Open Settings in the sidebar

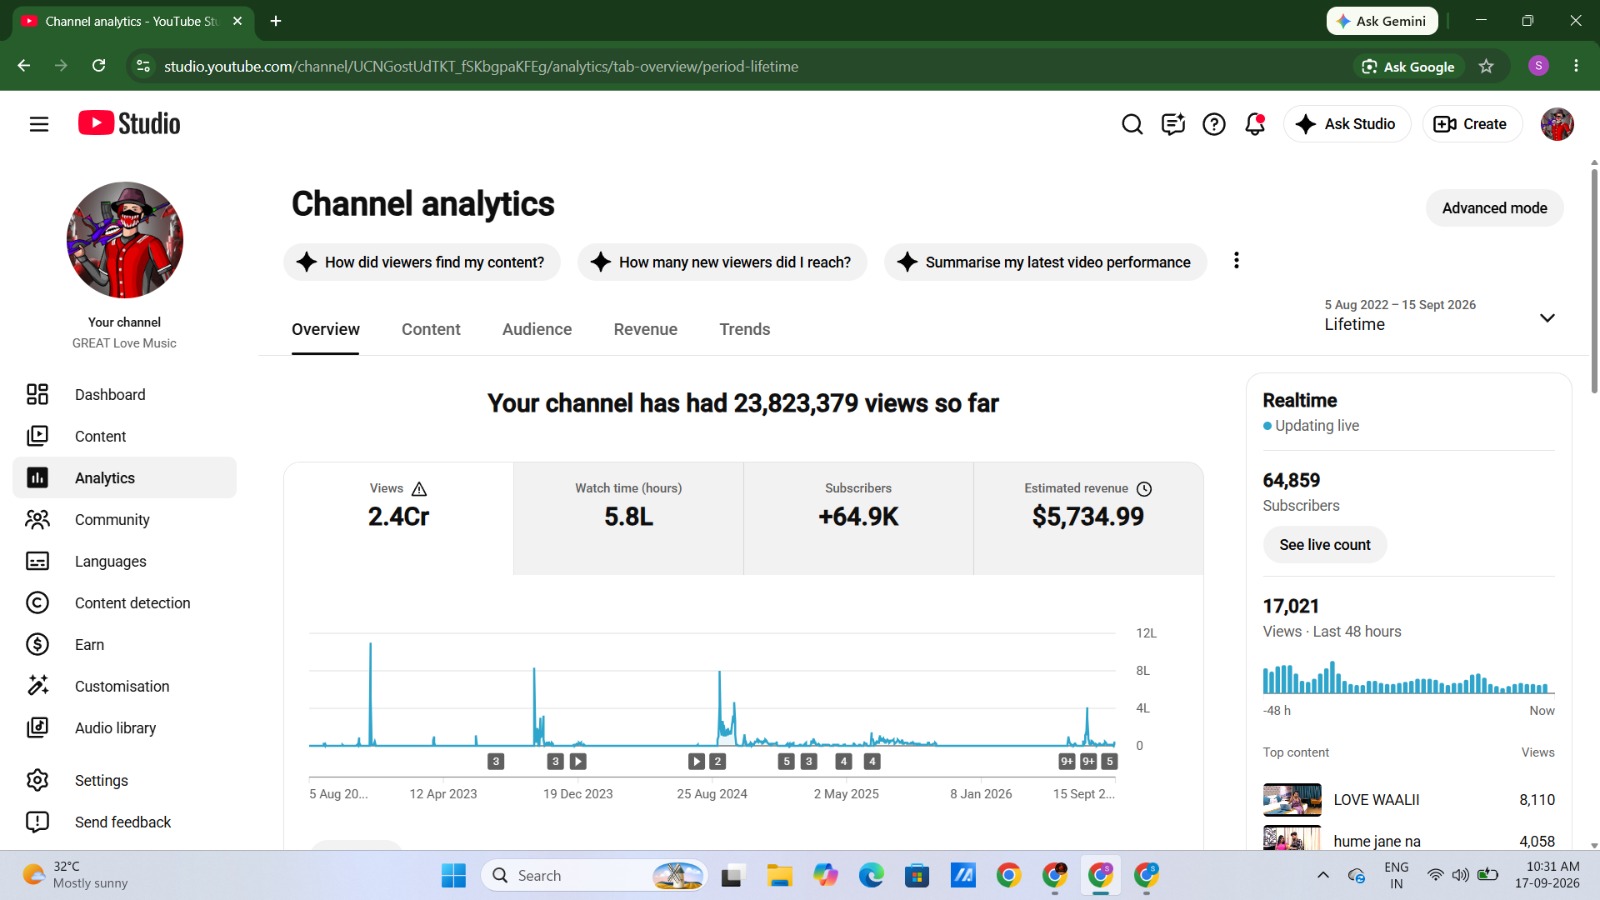125,780
